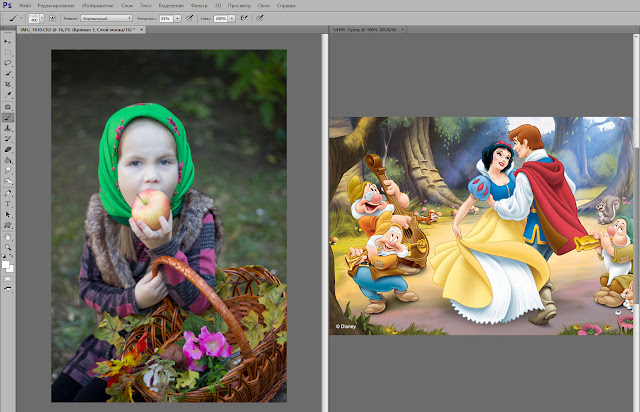640x412 pixels.
Task: Click the Photoshop Ps logo
Action: (x=7, y=5)
